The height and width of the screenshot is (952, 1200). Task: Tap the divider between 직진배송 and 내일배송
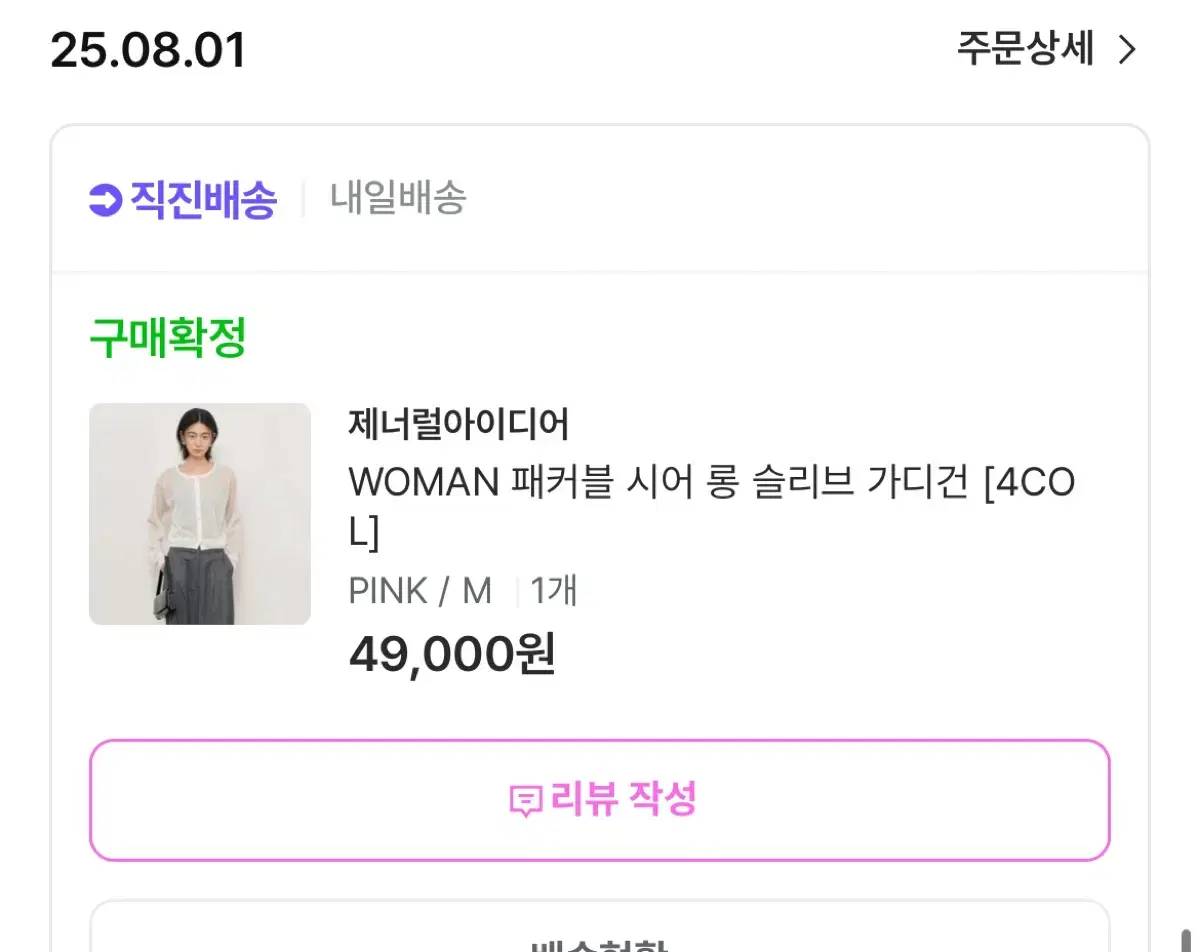click(302, 198)
